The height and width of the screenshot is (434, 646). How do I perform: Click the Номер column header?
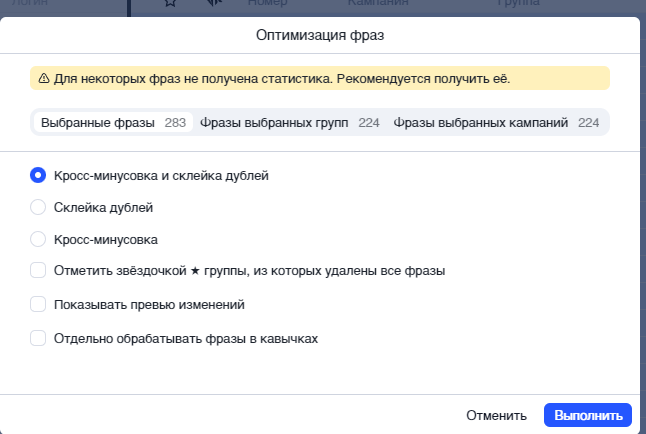click(267, 4)
